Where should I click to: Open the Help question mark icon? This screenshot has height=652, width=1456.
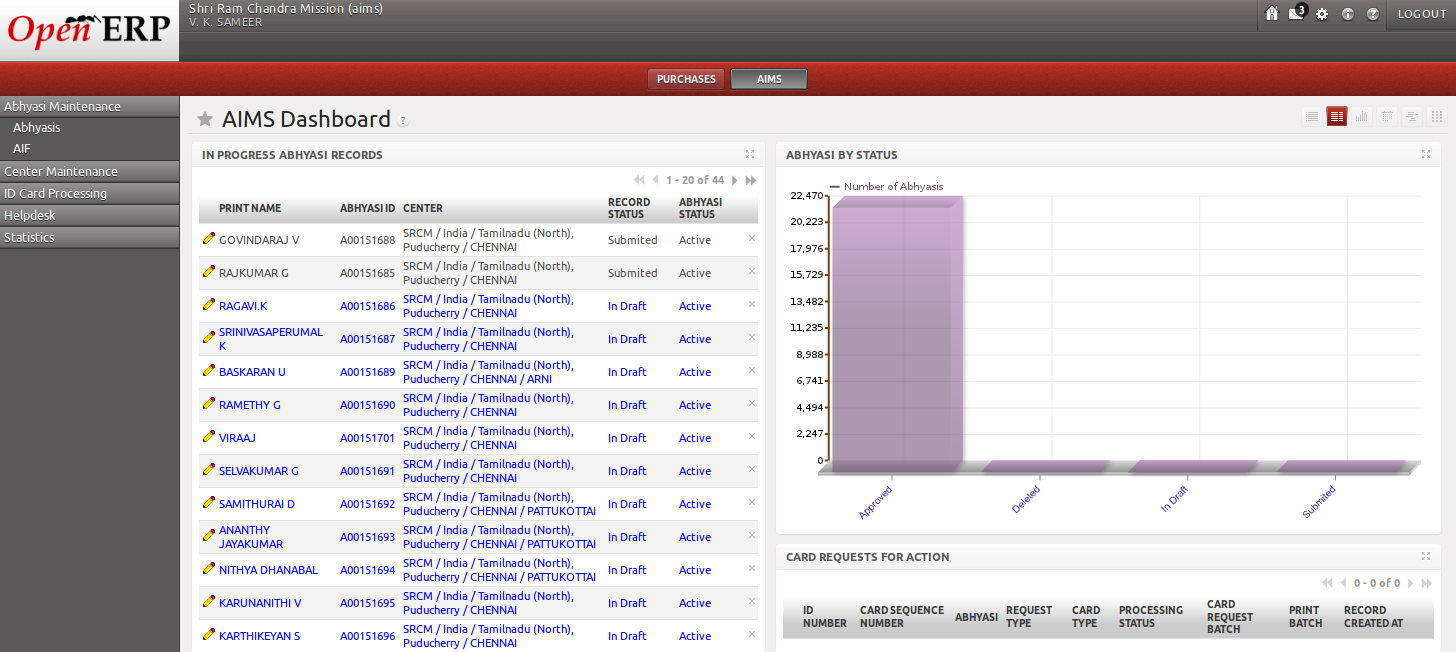click(x=1372, y=14)
